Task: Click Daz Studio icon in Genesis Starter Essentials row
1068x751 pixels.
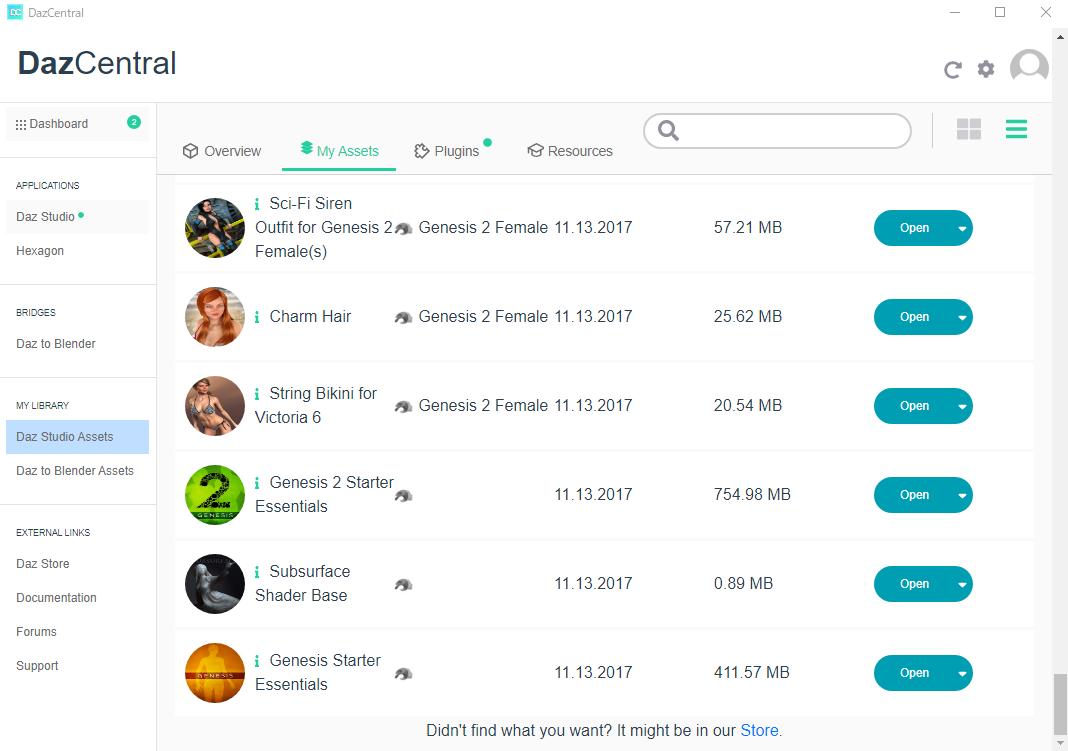Action: pyautogui.click(x=404, y=675)
